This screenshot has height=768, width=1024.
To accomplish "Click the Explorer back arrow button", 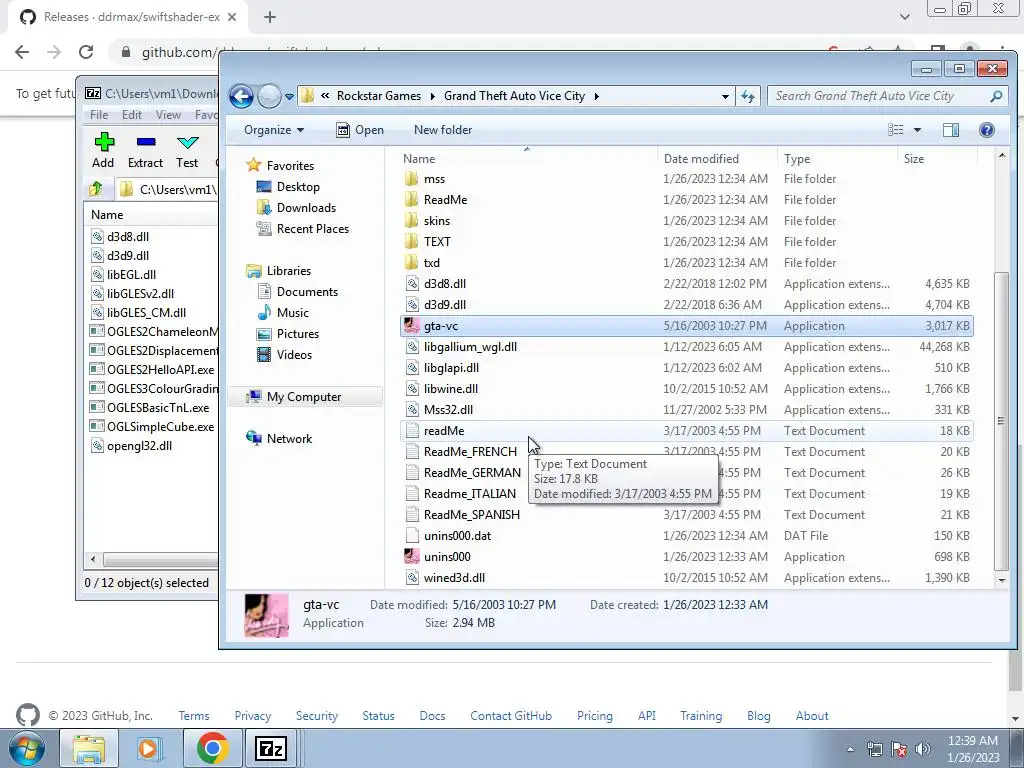I will click(241, 96).
